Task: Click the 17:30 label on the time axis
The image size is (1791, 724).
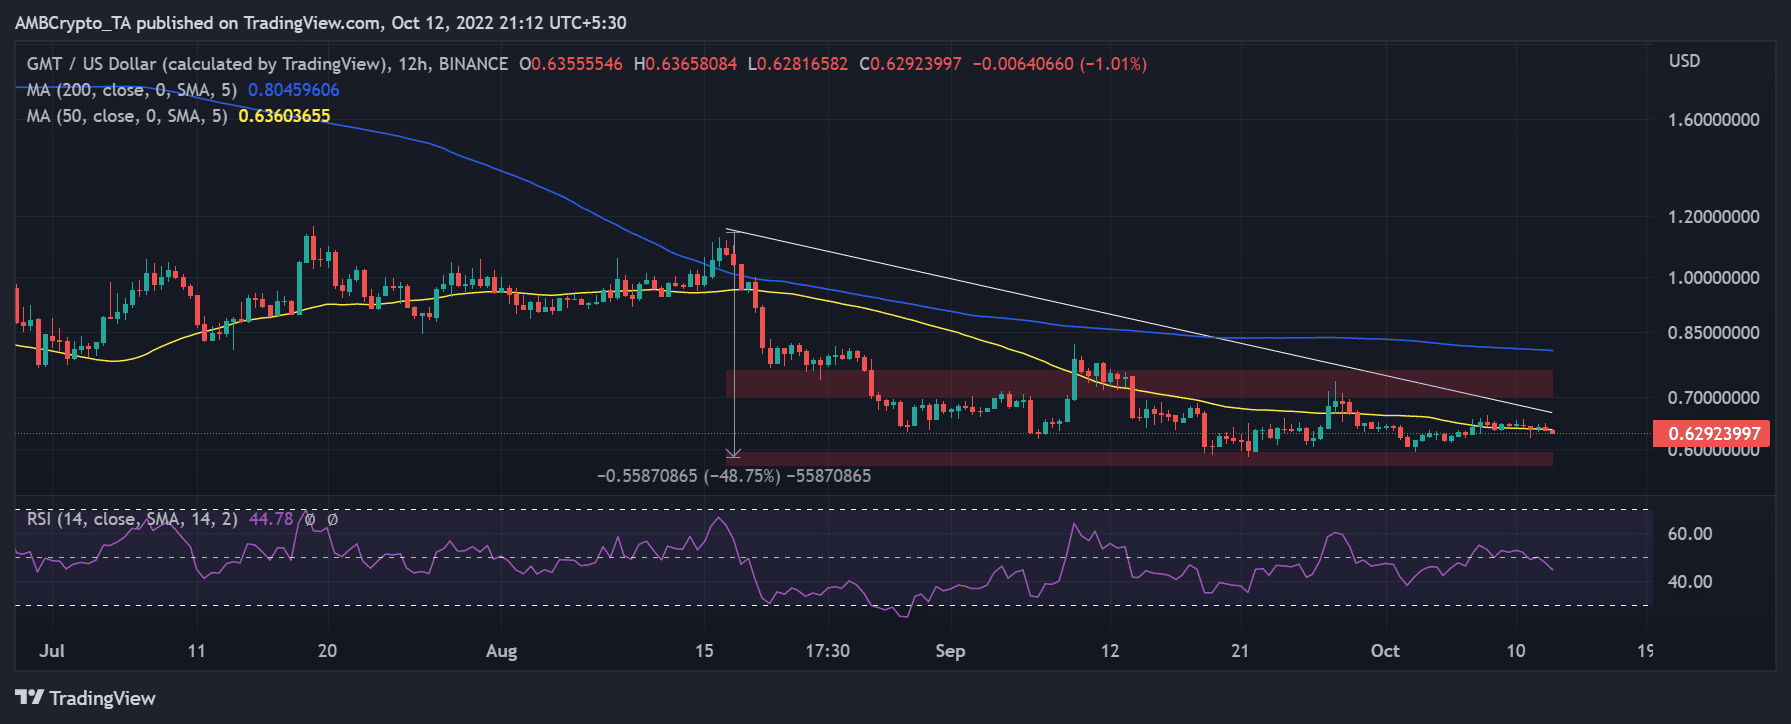Action: (x=828, y=651)
